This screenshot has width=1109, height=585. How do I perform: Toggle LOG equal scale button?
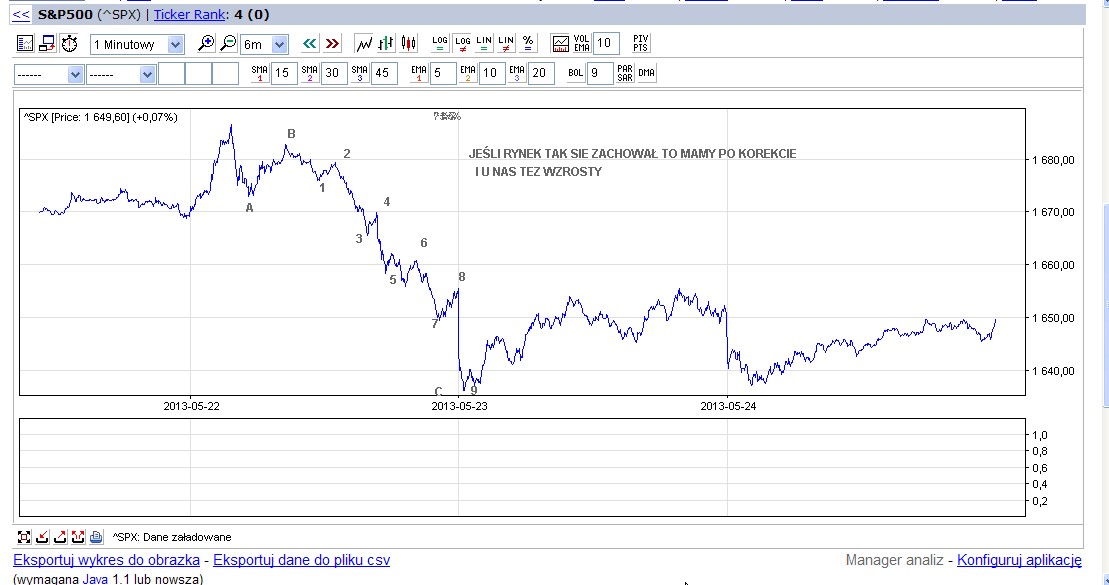[x=440, y=44]
